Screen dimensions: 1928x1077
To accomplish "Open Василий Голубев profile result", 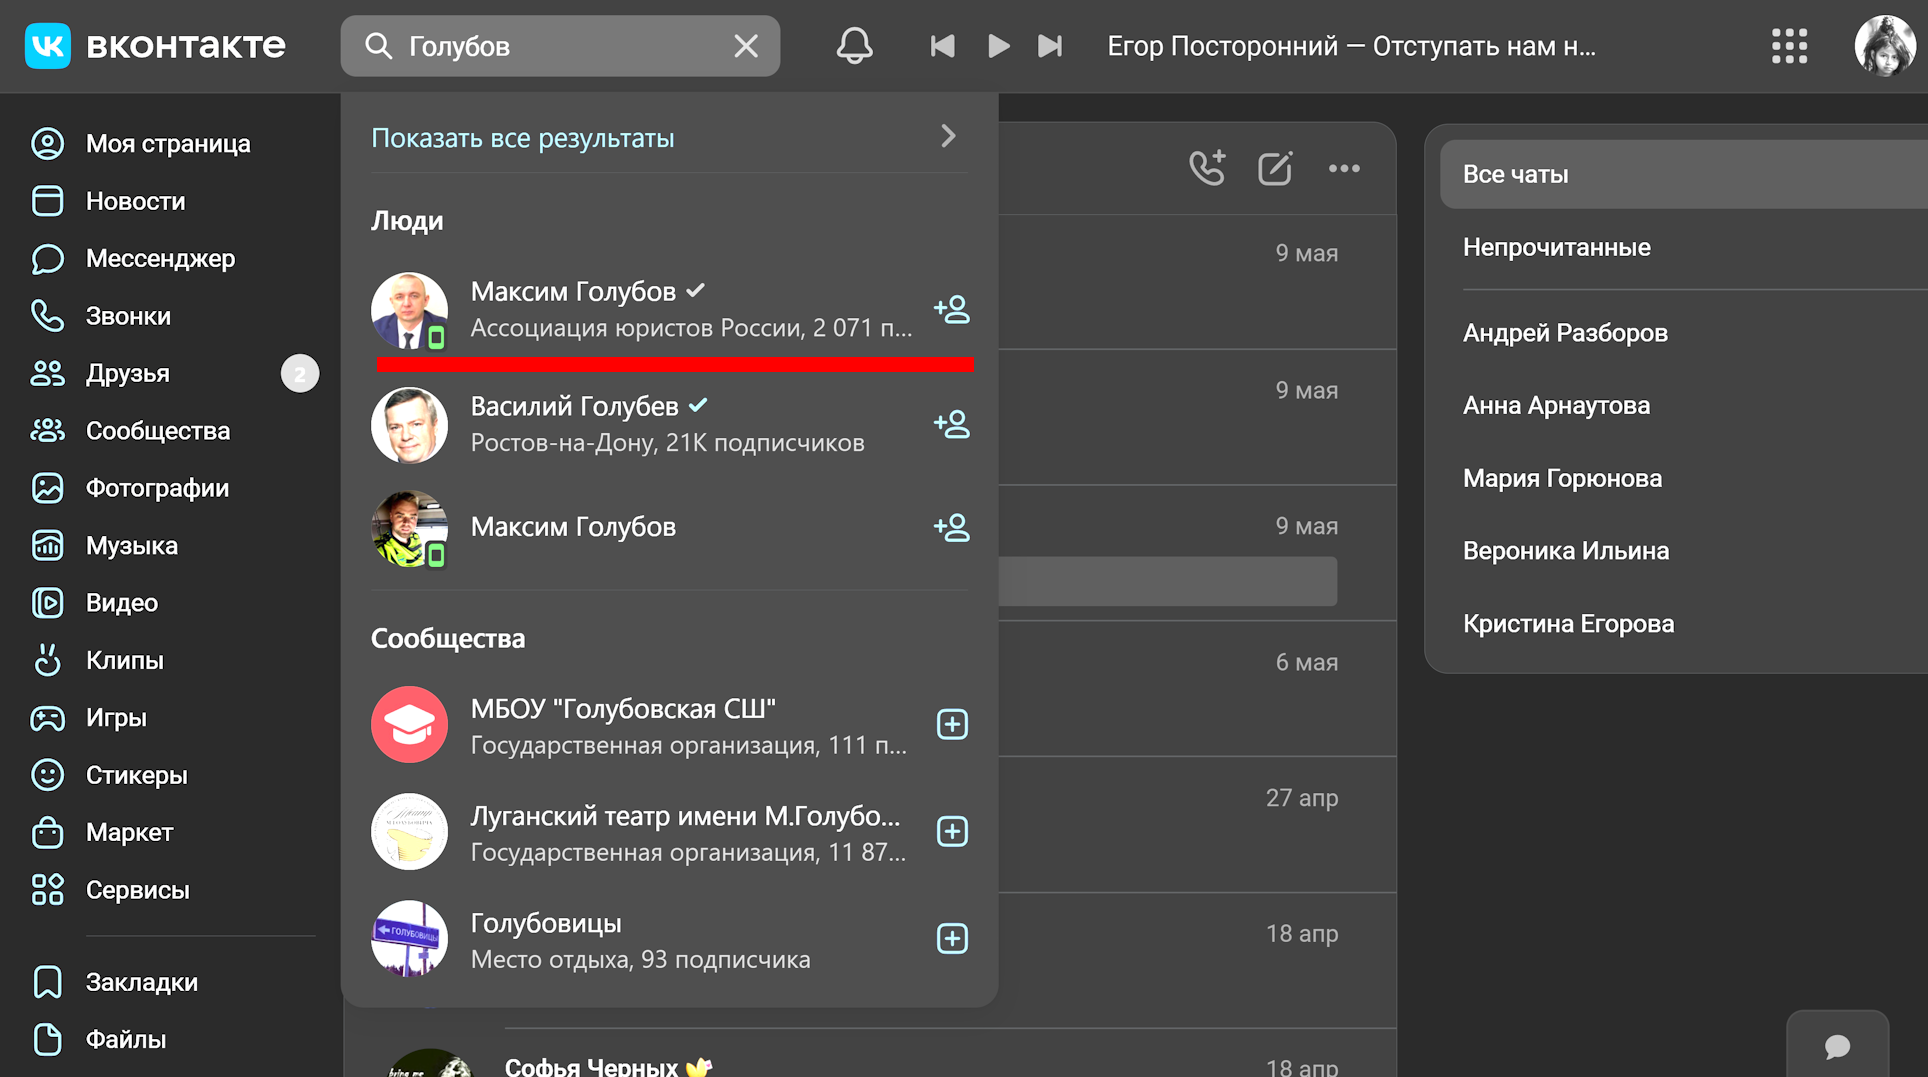I will point(669,425).
